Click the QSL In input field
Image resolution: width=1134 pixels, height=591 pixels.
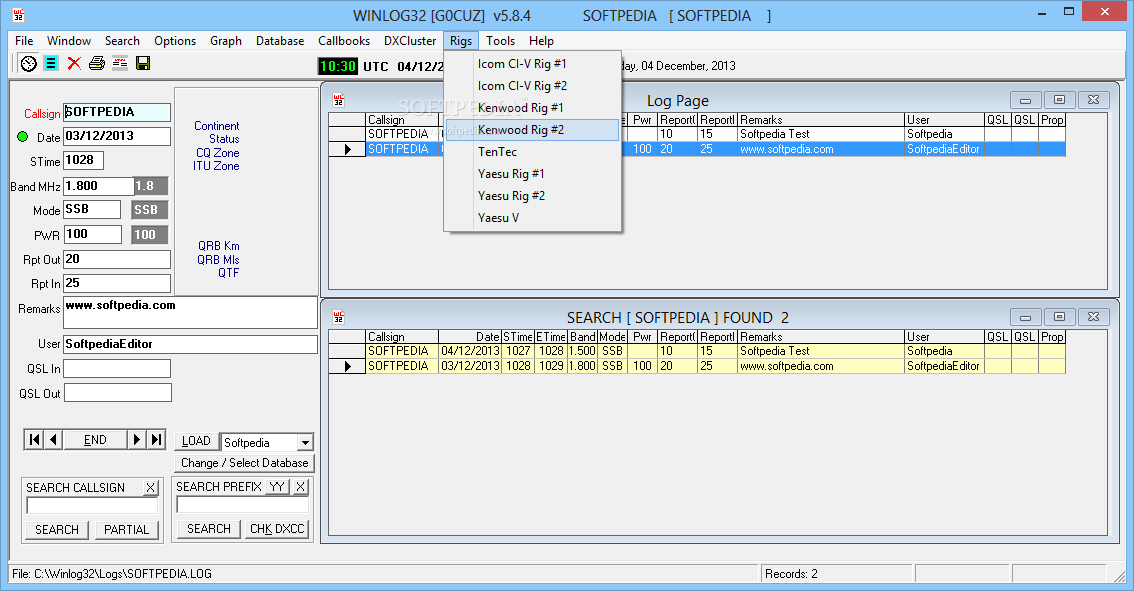click(x=117, y=369)
